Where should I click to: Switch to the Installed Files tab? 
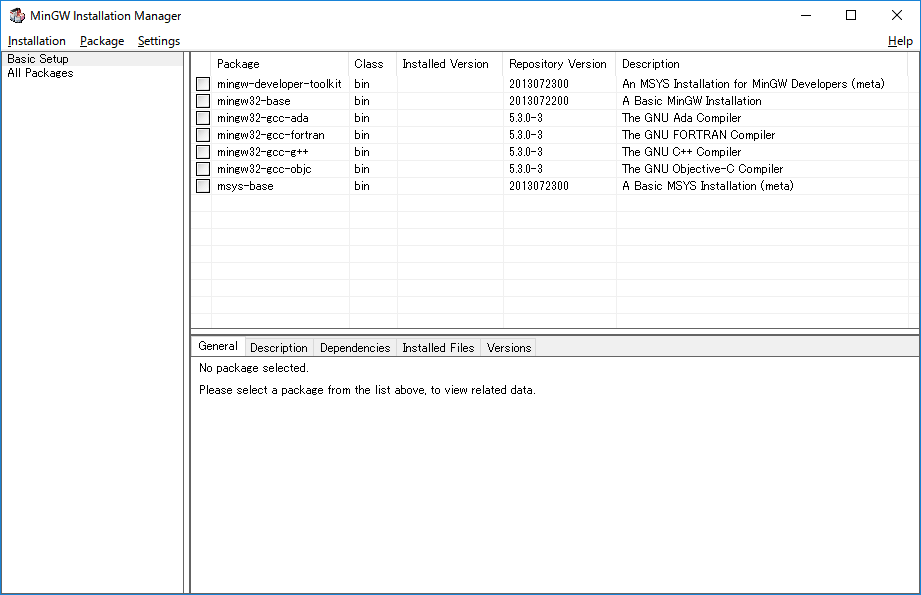pyautogui.click(x=438, y=348)
